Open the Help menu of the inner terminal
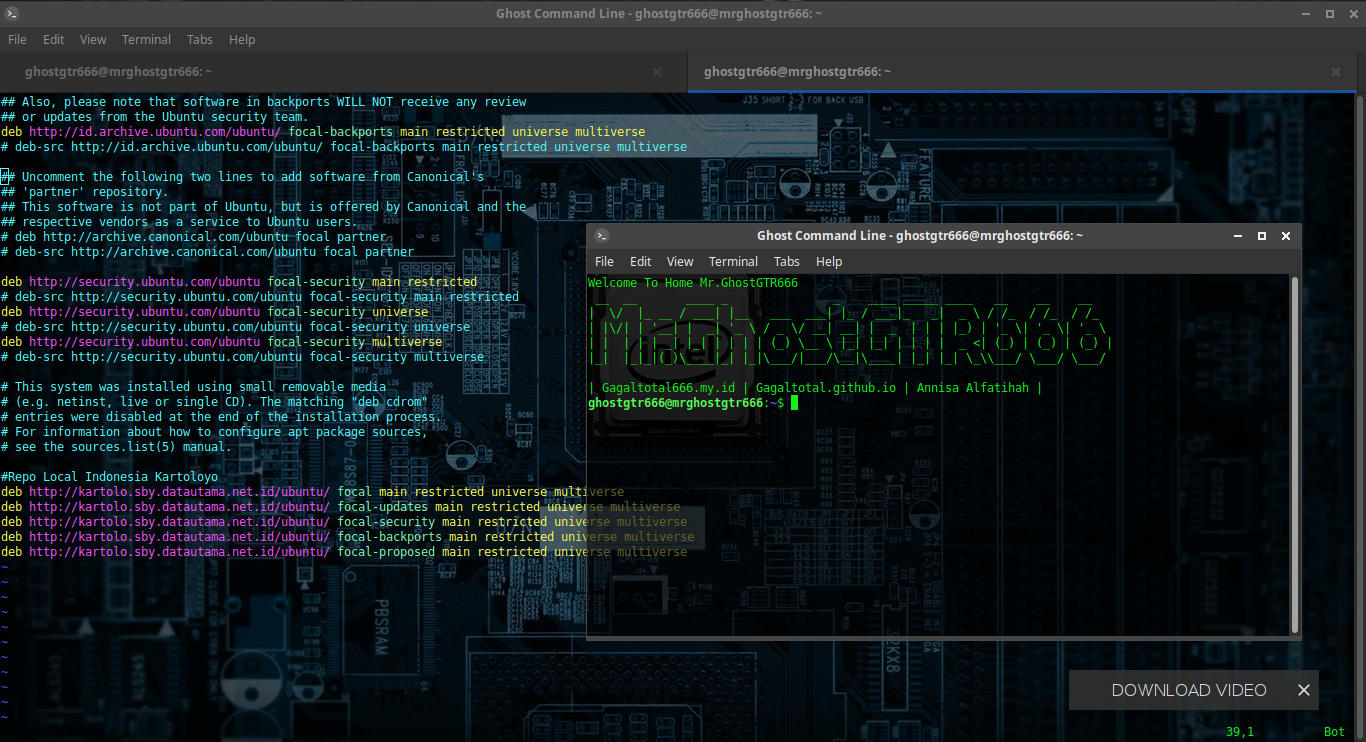The height and width of the screenshot is (742, 1366). [829, 261]
